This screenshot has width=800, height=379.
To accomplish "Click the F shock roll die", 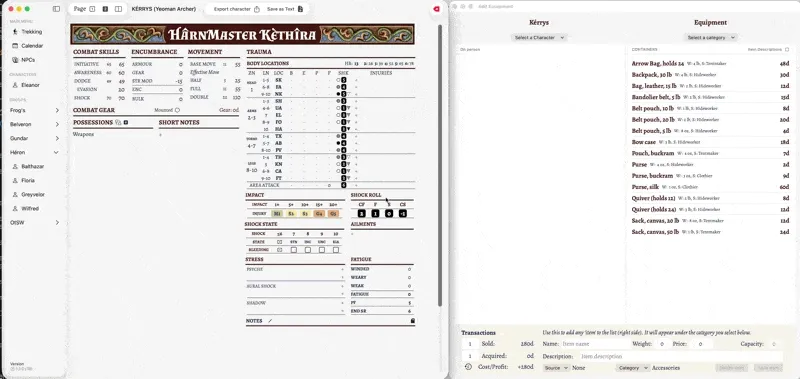I will click(x=376, y=213).
